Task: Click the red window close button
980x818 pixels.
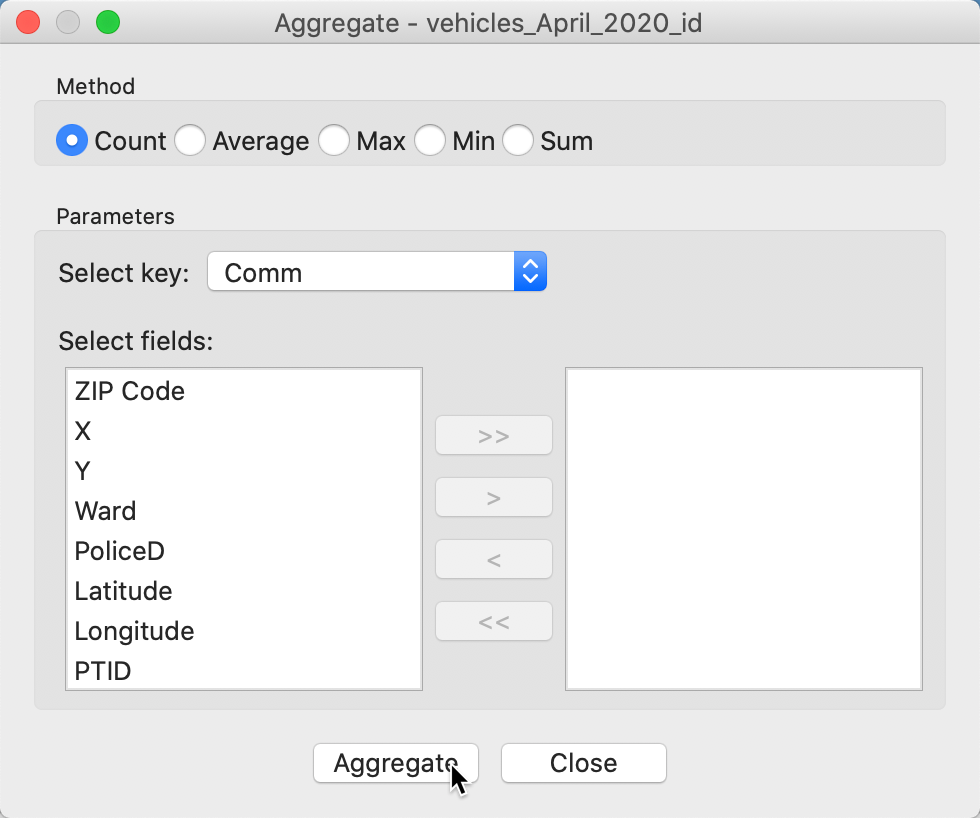Action: point(28,22)
